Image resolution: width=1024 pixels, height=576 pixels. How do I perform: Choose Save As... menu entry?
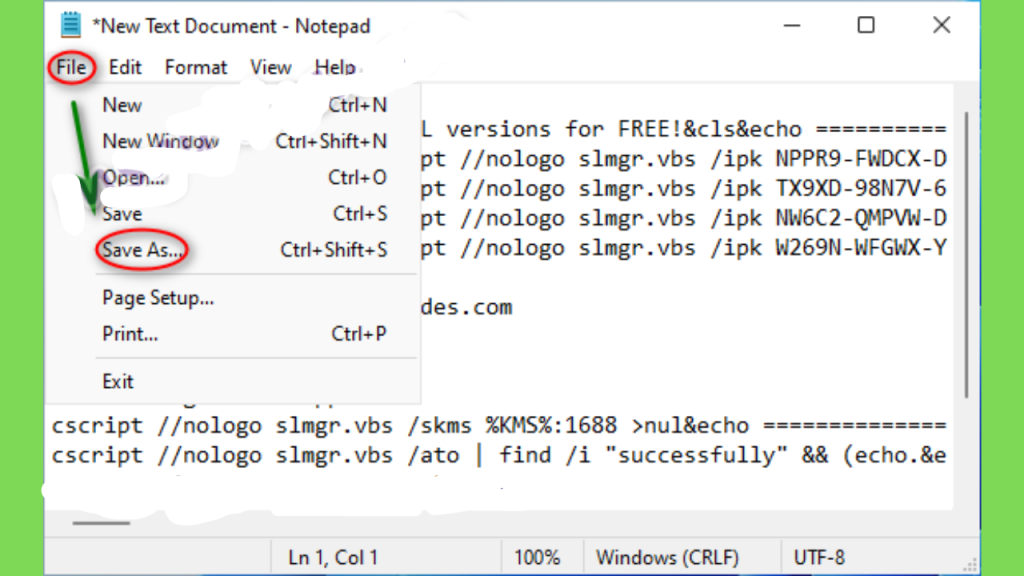(244, 250)
